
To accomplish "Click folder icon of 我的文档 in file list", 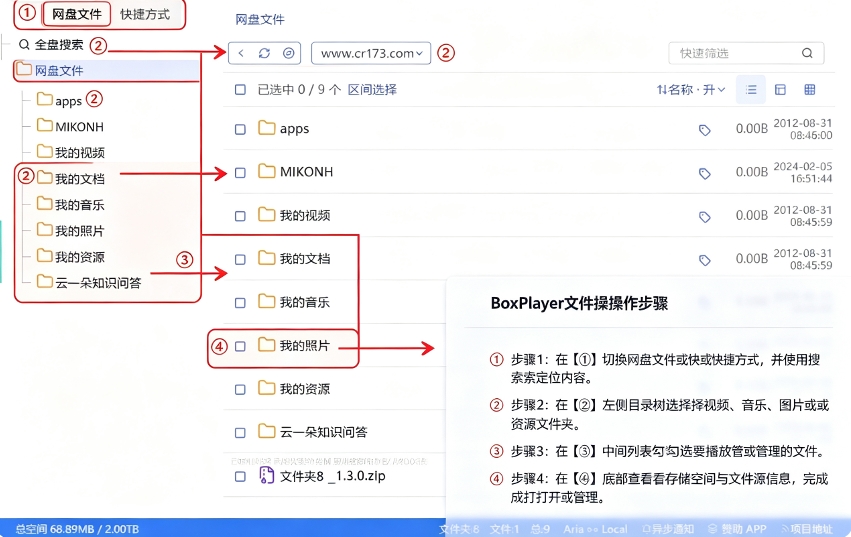I will click(x=266, y=258).
